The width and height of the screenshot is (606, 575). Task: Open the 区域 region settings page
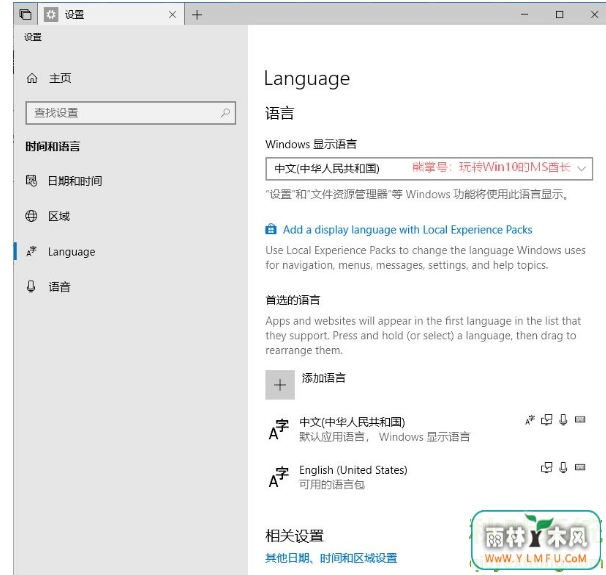[59, 216]
